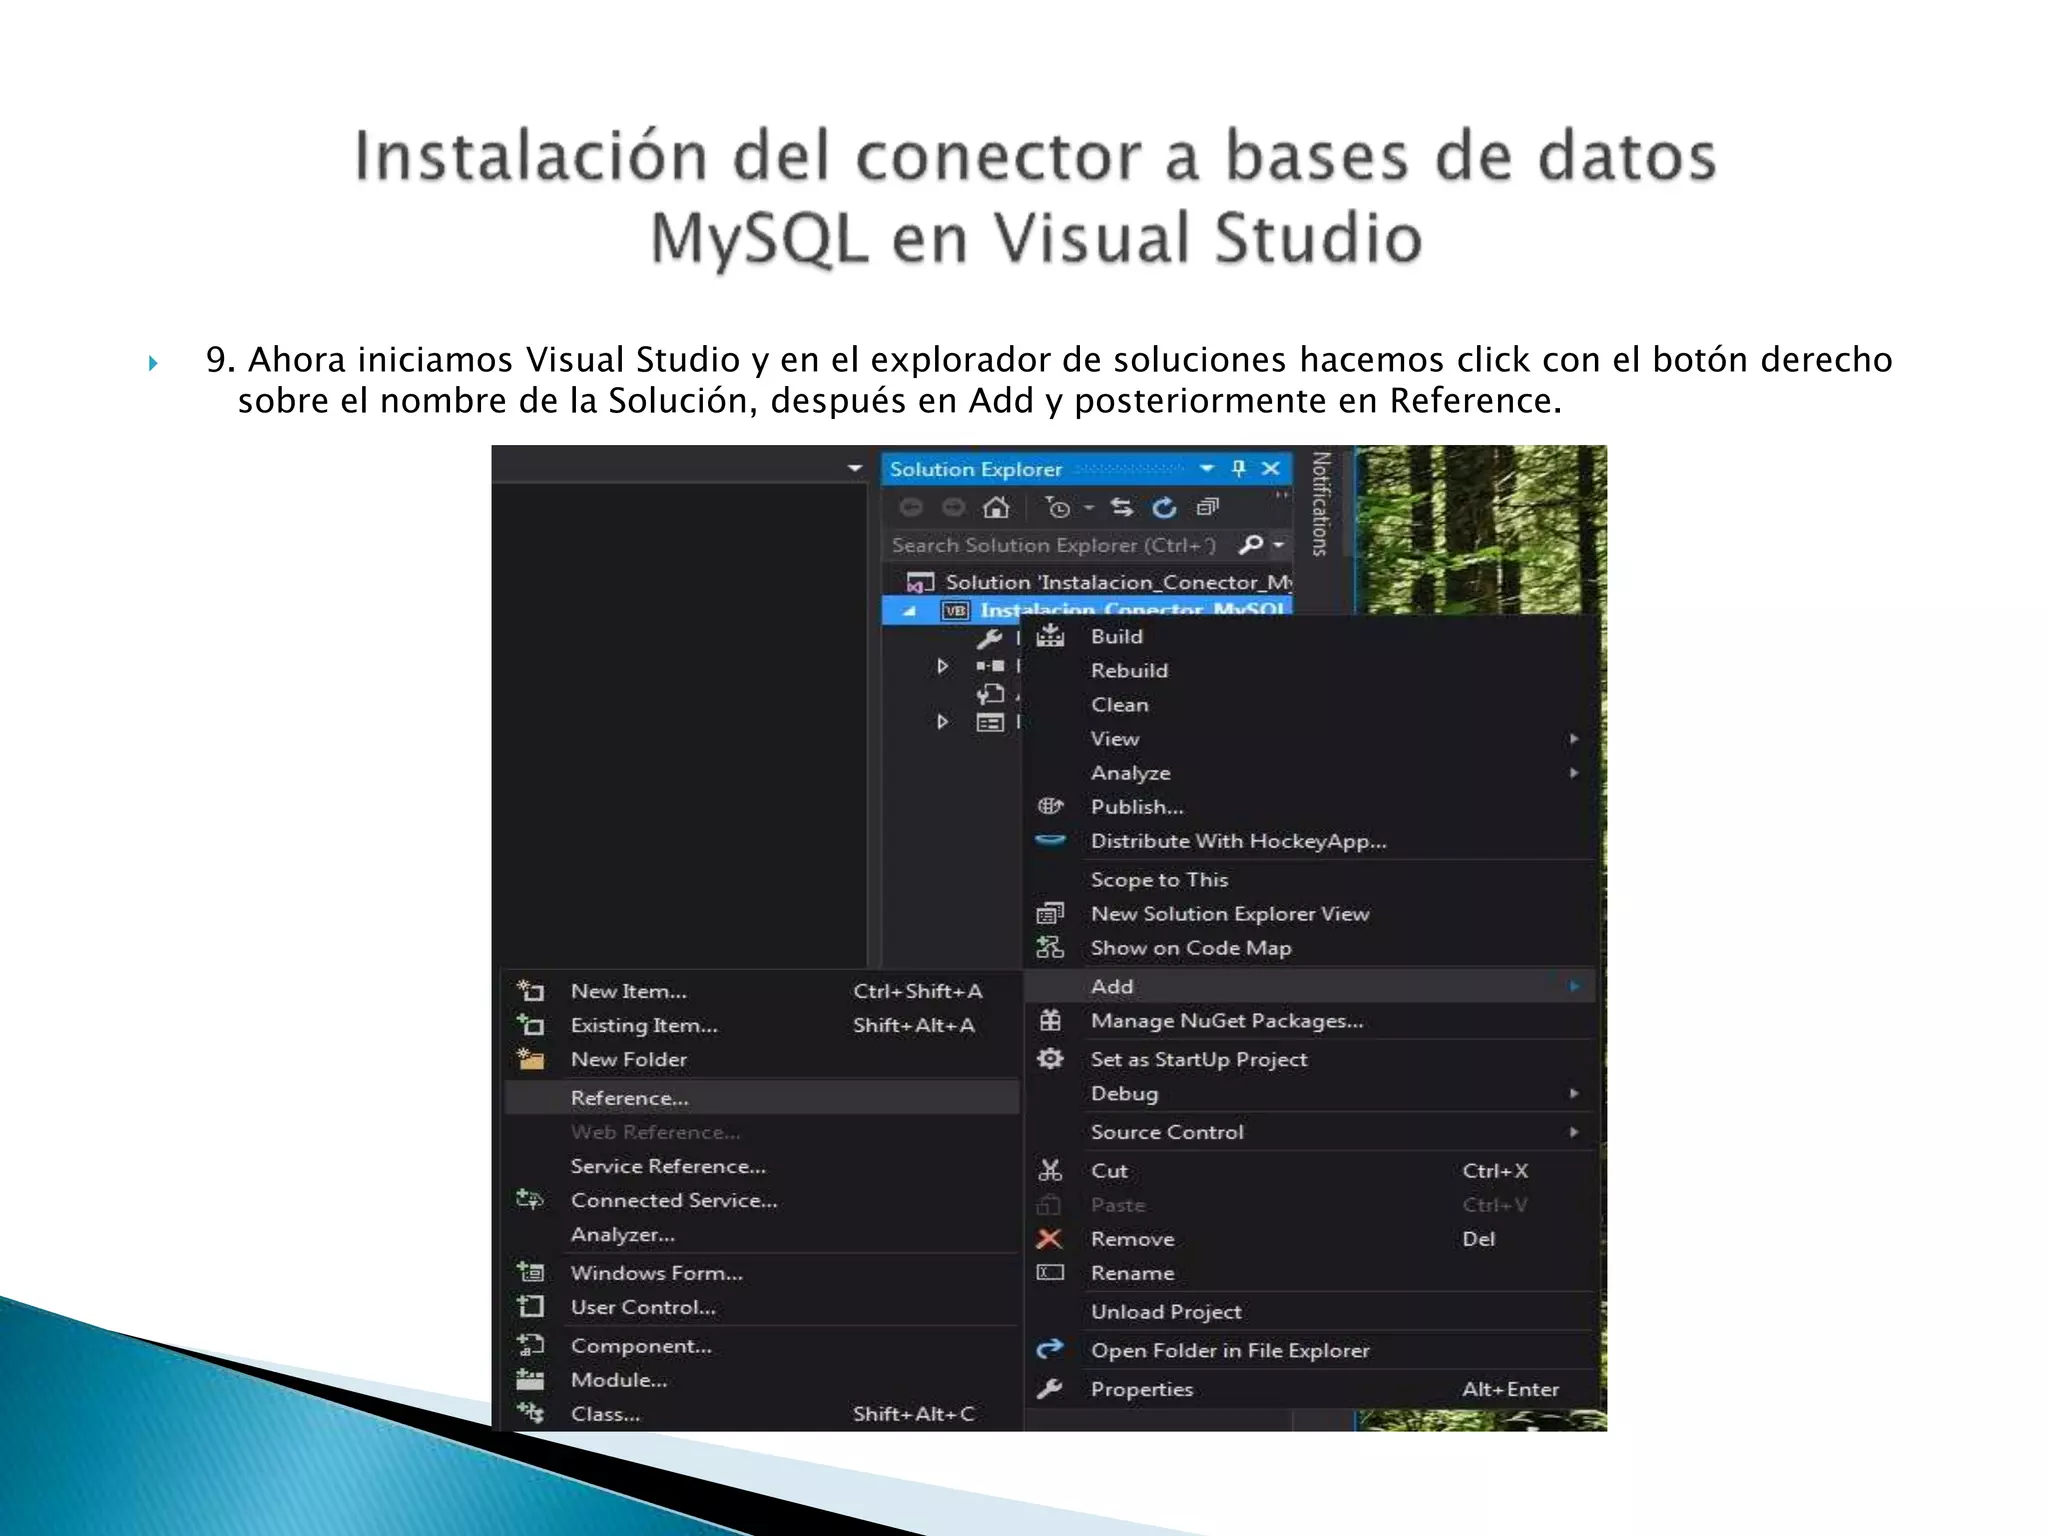Expand the References tree node arrow
This screenshot has height=1536, width=2048.
(x=942, y=665)
